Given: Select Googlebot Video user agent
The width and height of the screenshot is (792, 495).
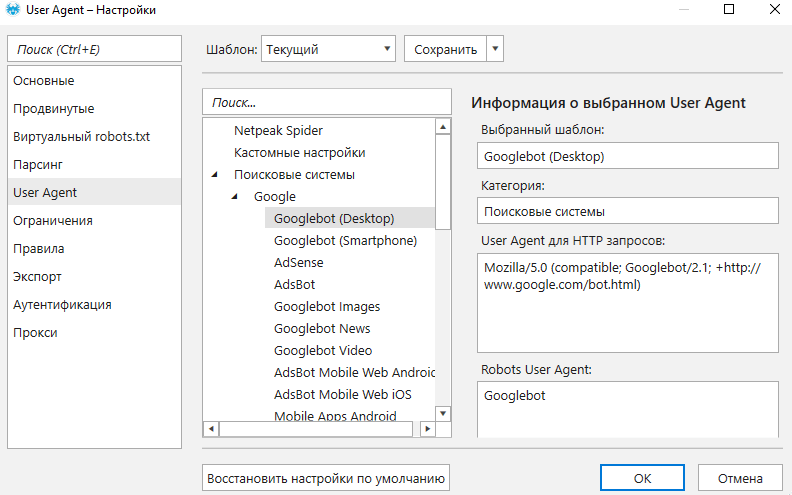Looking at the screenshot, I should point(323,351).
